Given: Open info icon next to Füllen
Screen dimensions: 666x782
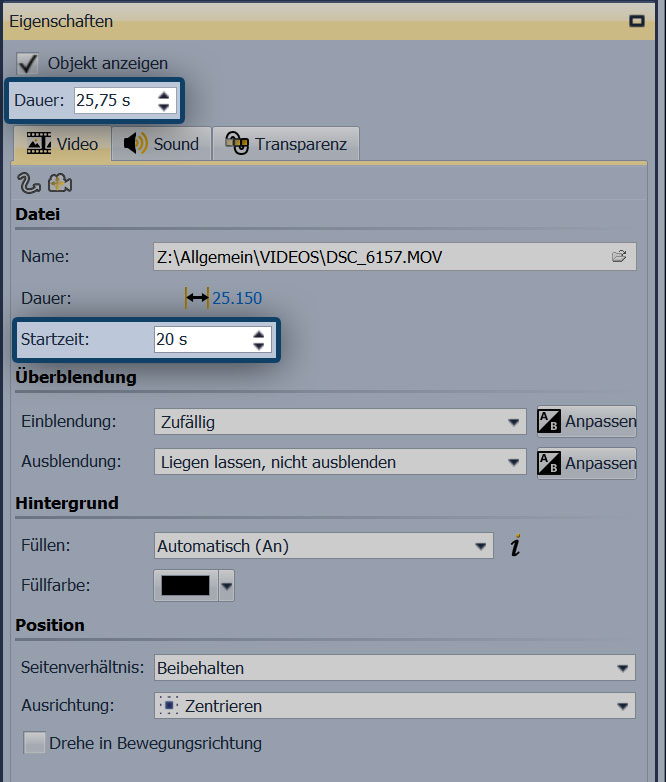Looking at the screenshot, I should coord(515,545).
